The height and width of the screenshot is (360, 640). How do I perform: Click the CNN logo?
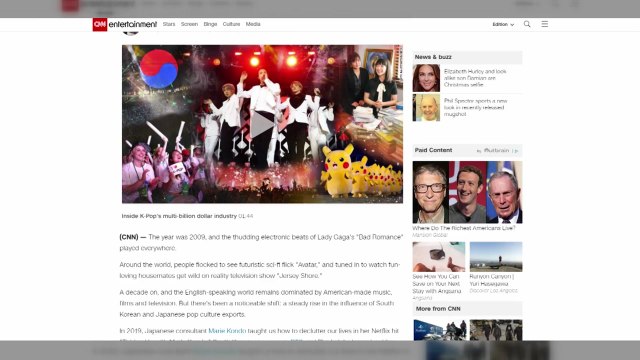pos(100,24)
